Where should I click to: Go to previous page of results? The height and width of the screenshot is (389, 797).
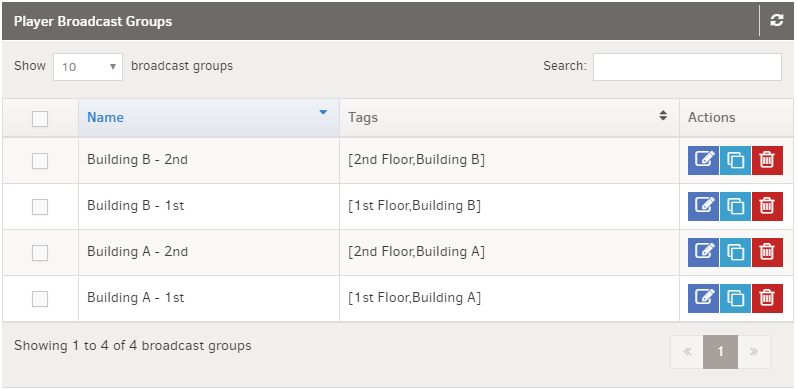coord(687,351)
